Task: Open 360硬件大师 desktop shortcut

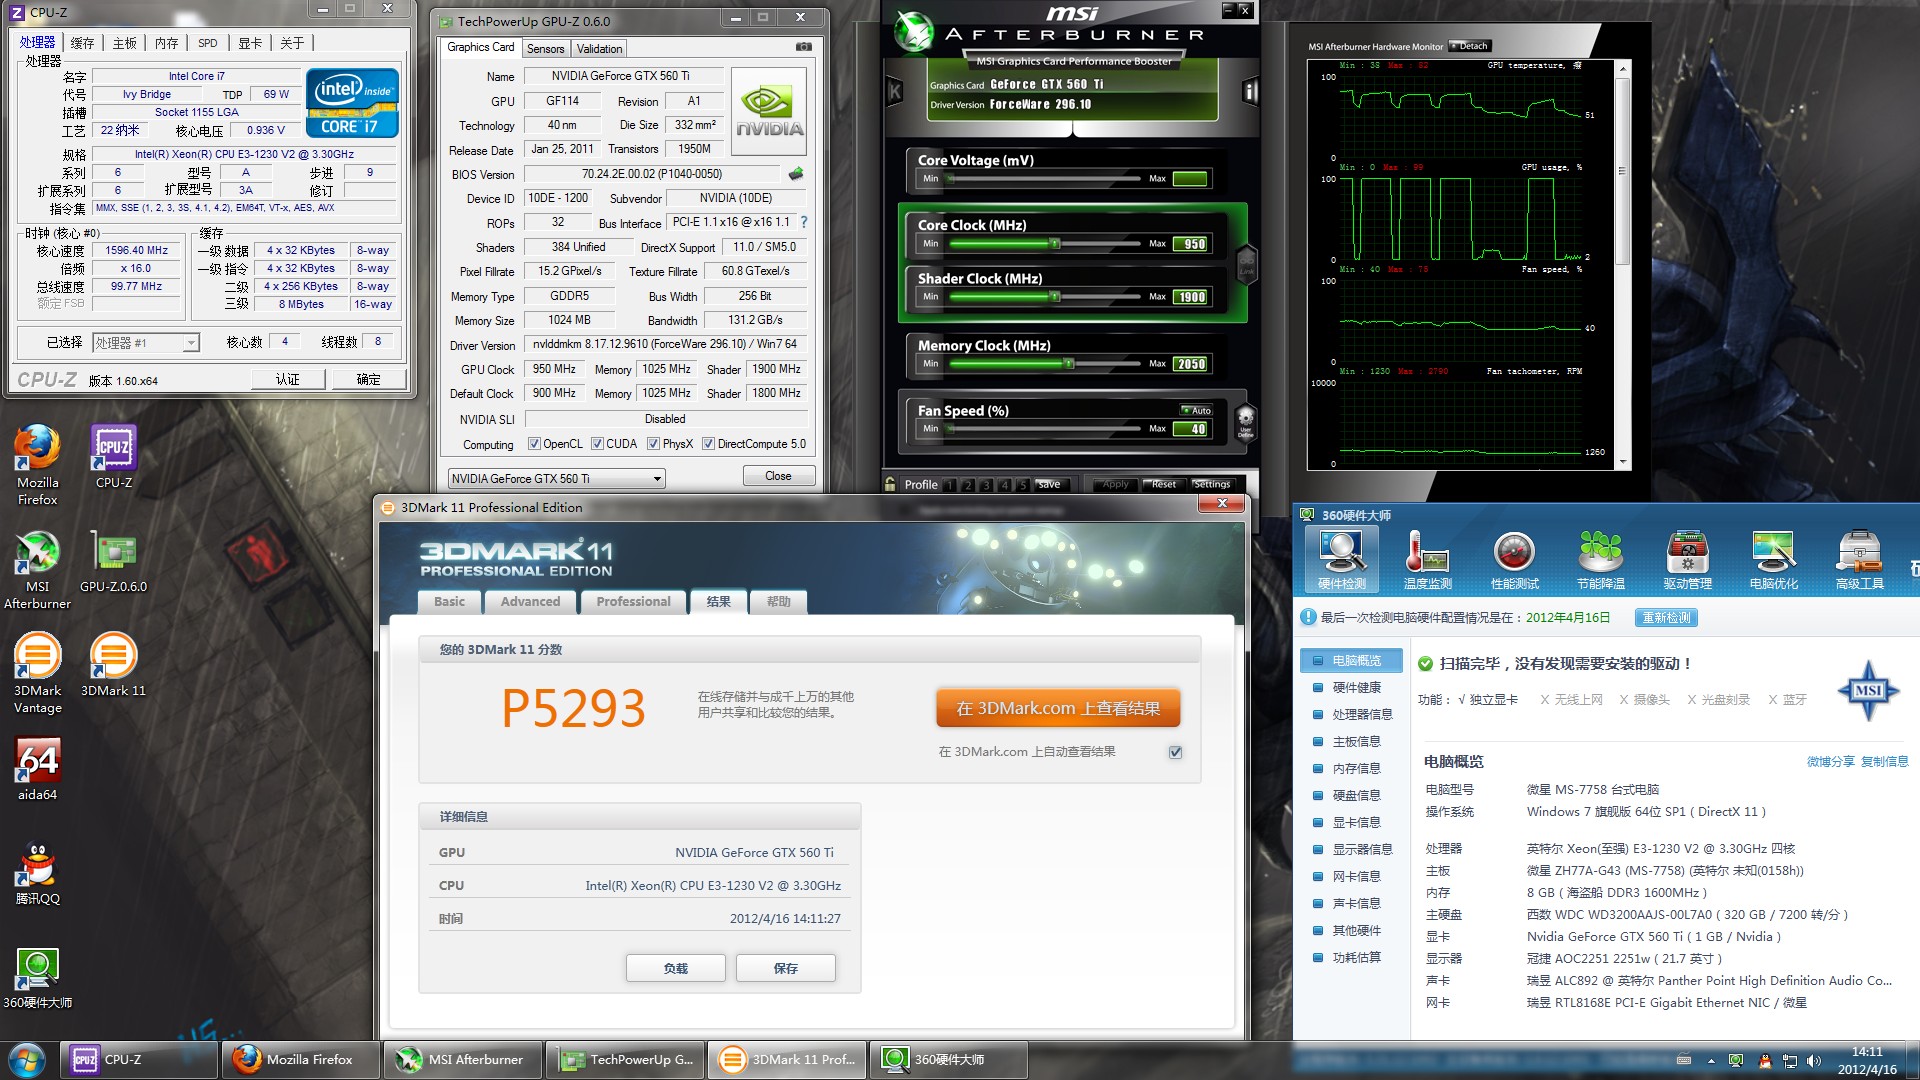Action: (x=37, y=977)
